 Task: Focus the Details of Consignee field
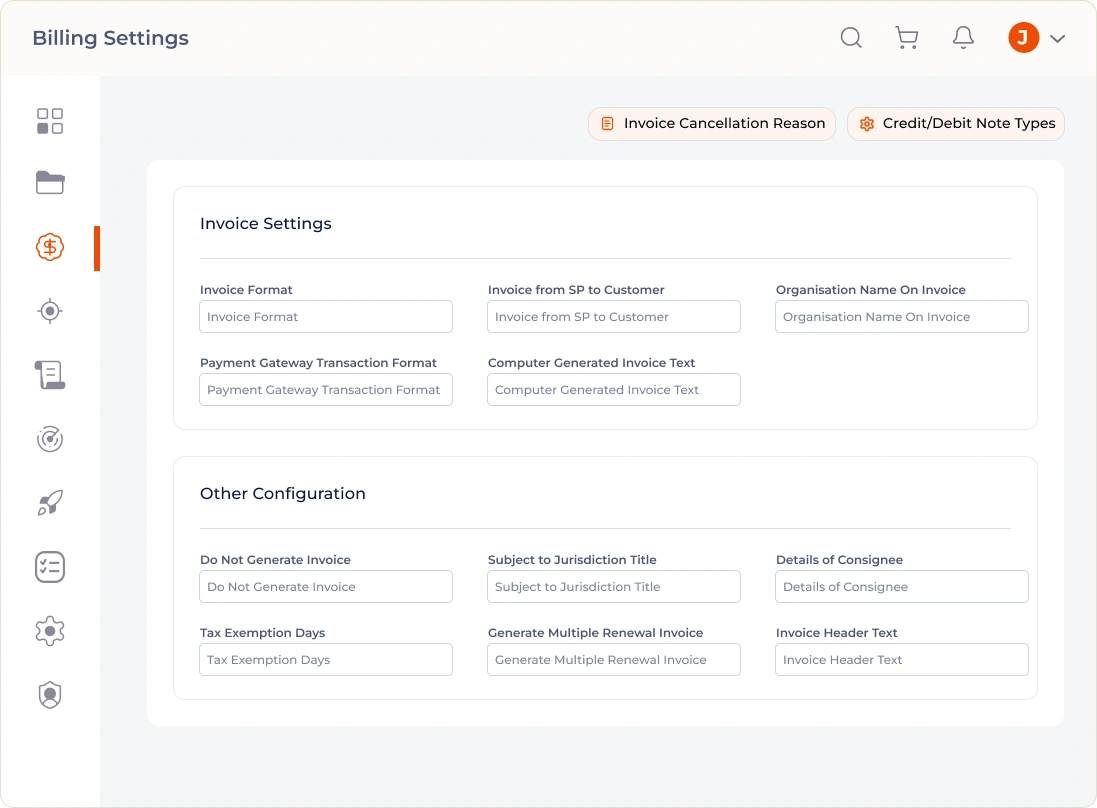click(902, 587)
